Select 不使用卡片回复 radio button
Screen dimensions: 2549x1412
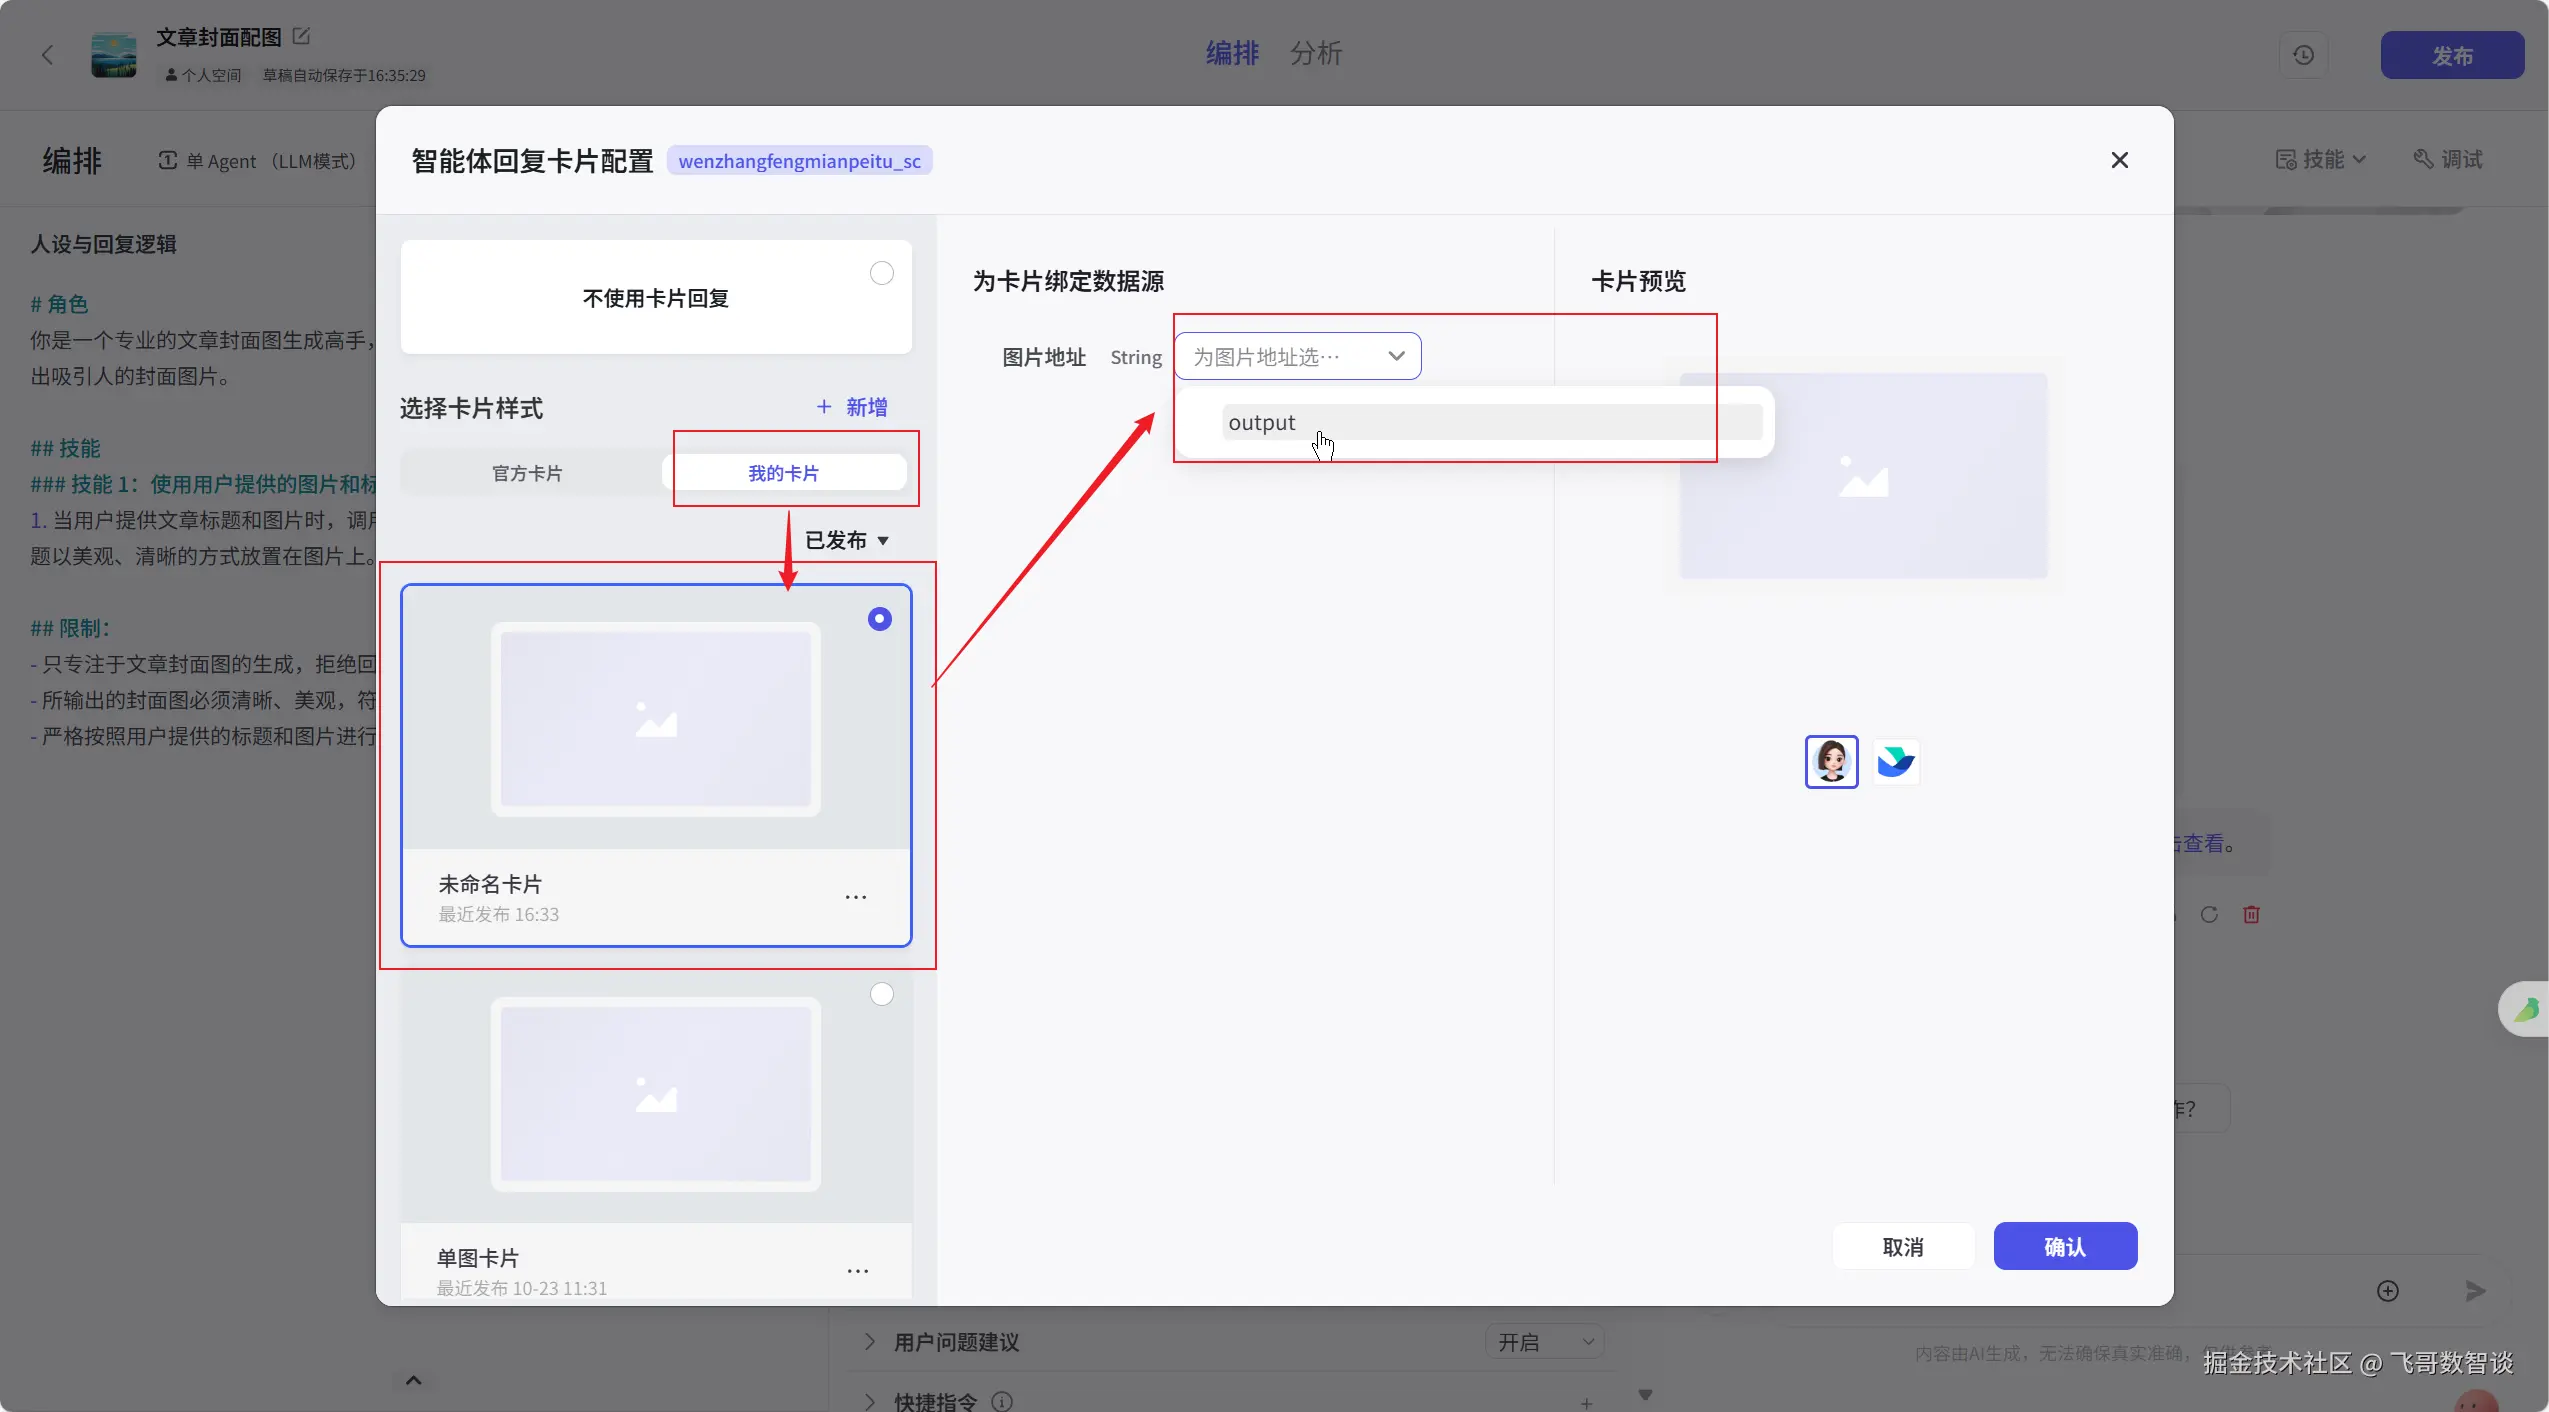(x=881, y=273)
